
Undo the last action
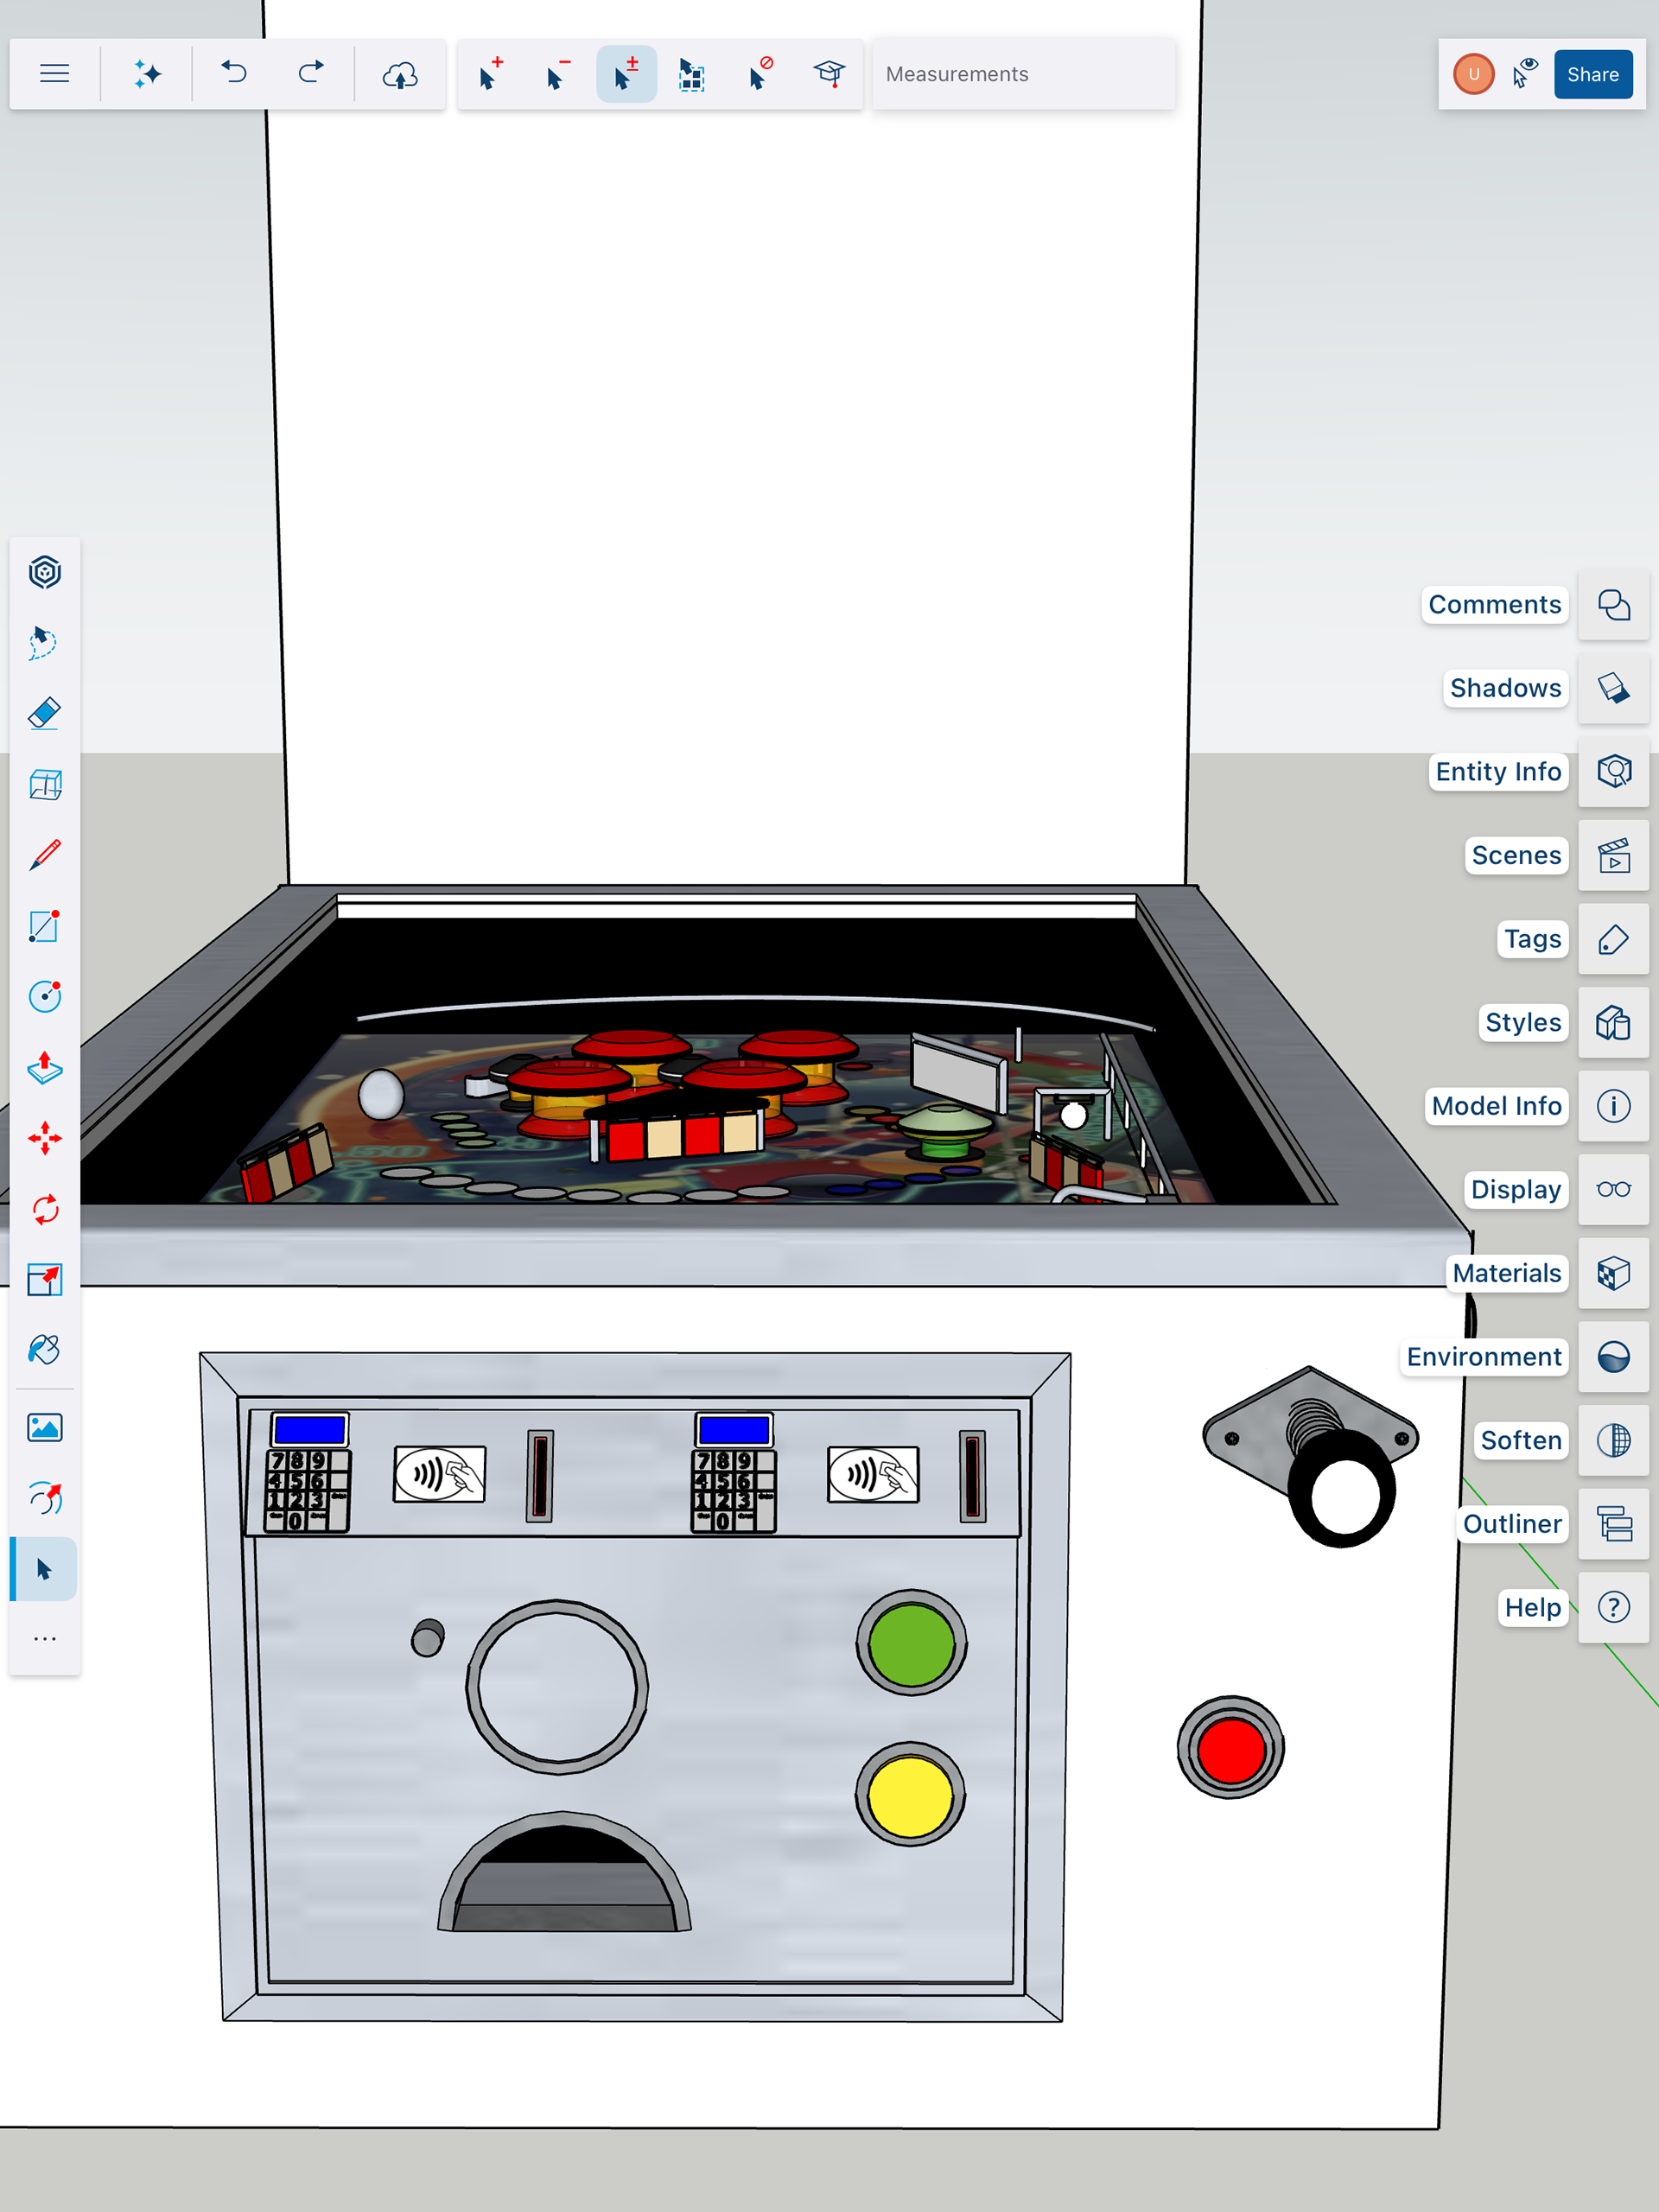click(x=234, y=74)
